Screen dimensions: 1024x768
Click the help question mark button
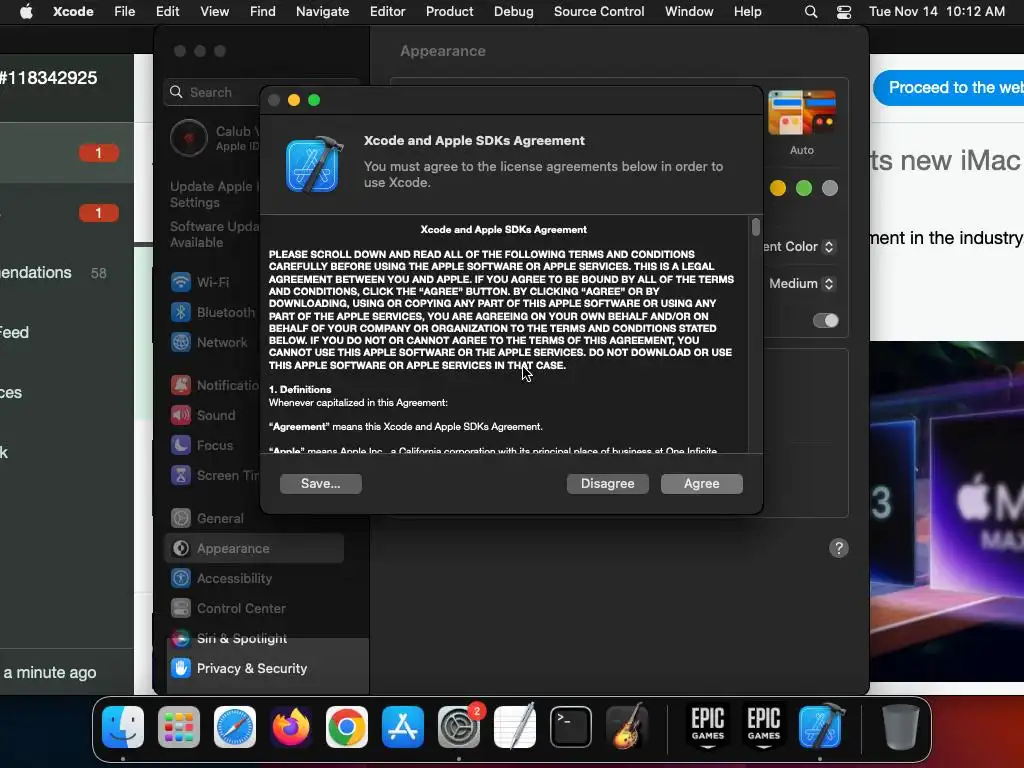coord(839,548)
